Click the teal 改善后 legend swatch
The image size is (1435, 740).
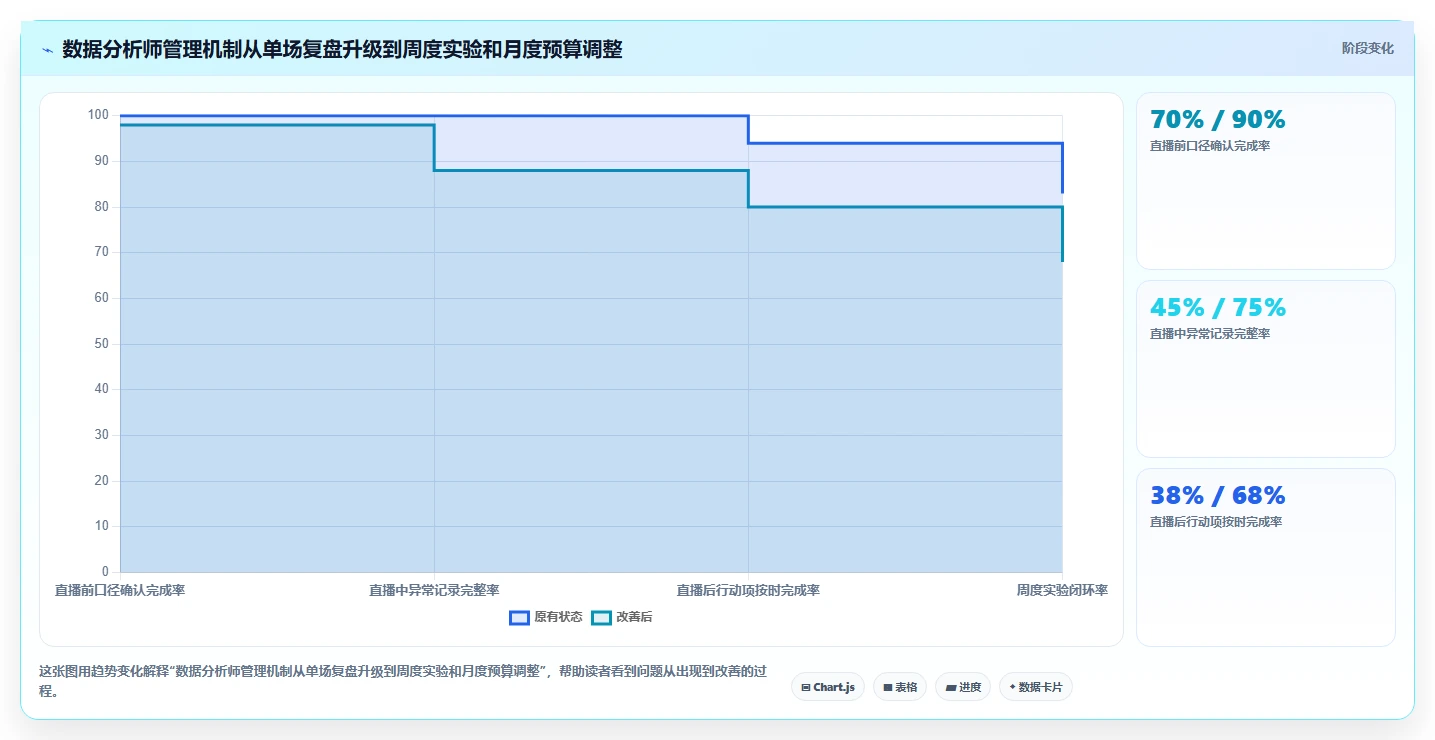coord(601,618)
